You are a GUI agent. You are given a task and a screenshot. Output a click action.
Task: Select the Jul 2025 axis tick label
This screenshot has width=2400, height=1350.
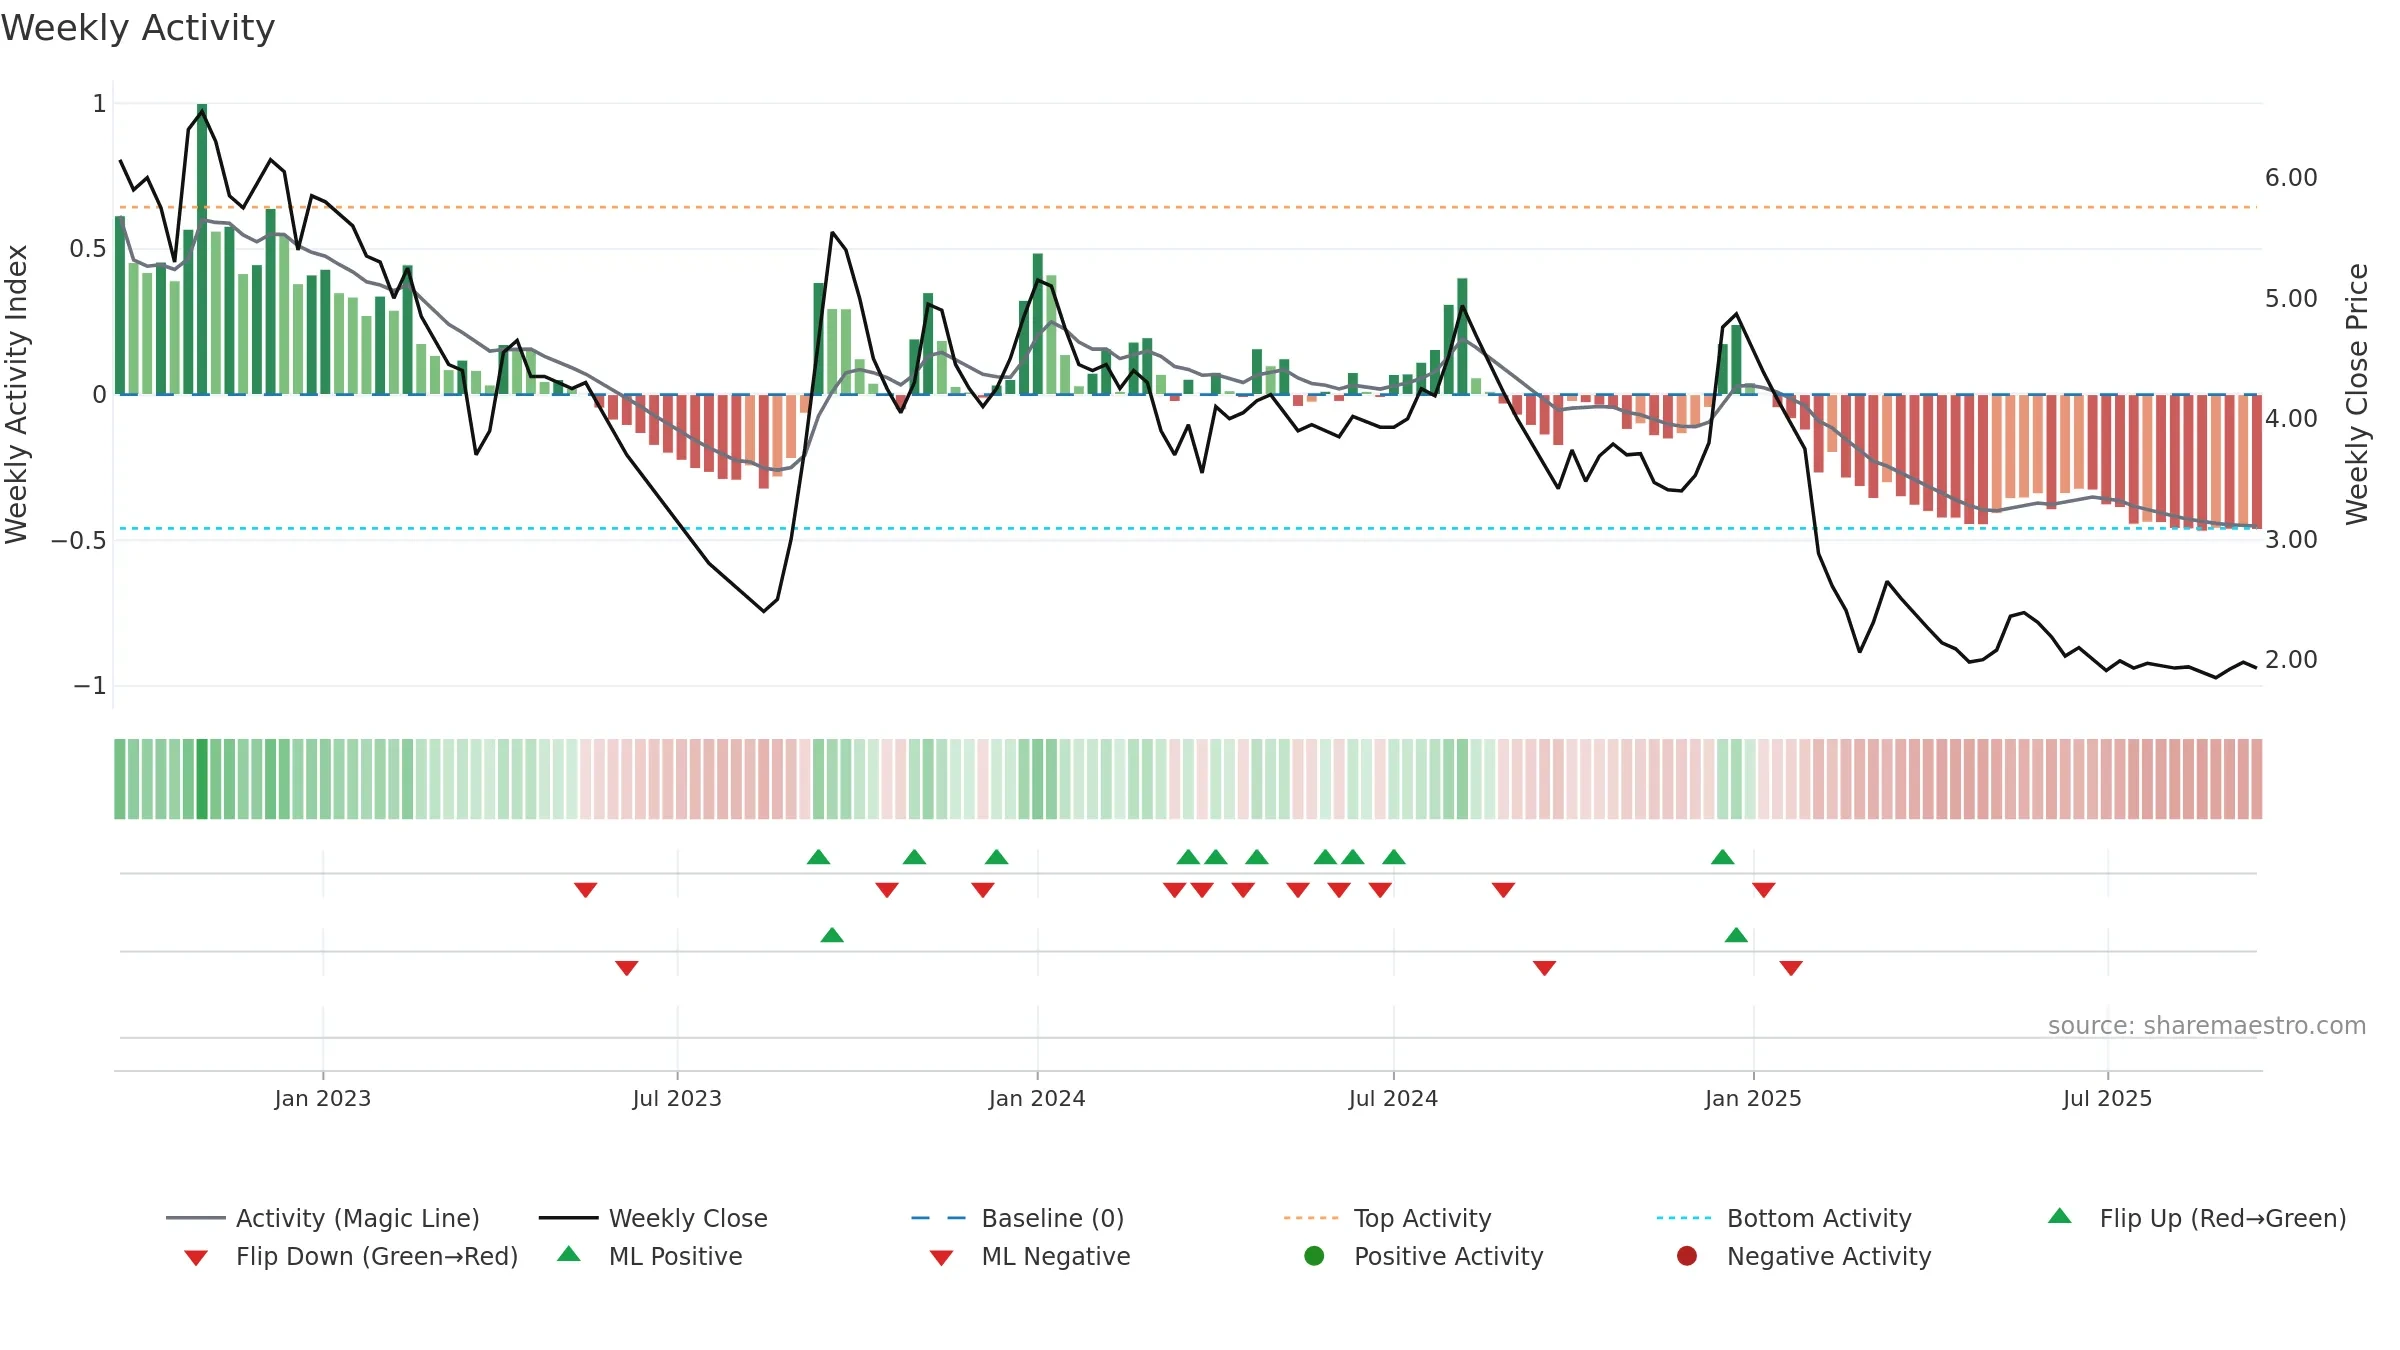(2107, 1098)
